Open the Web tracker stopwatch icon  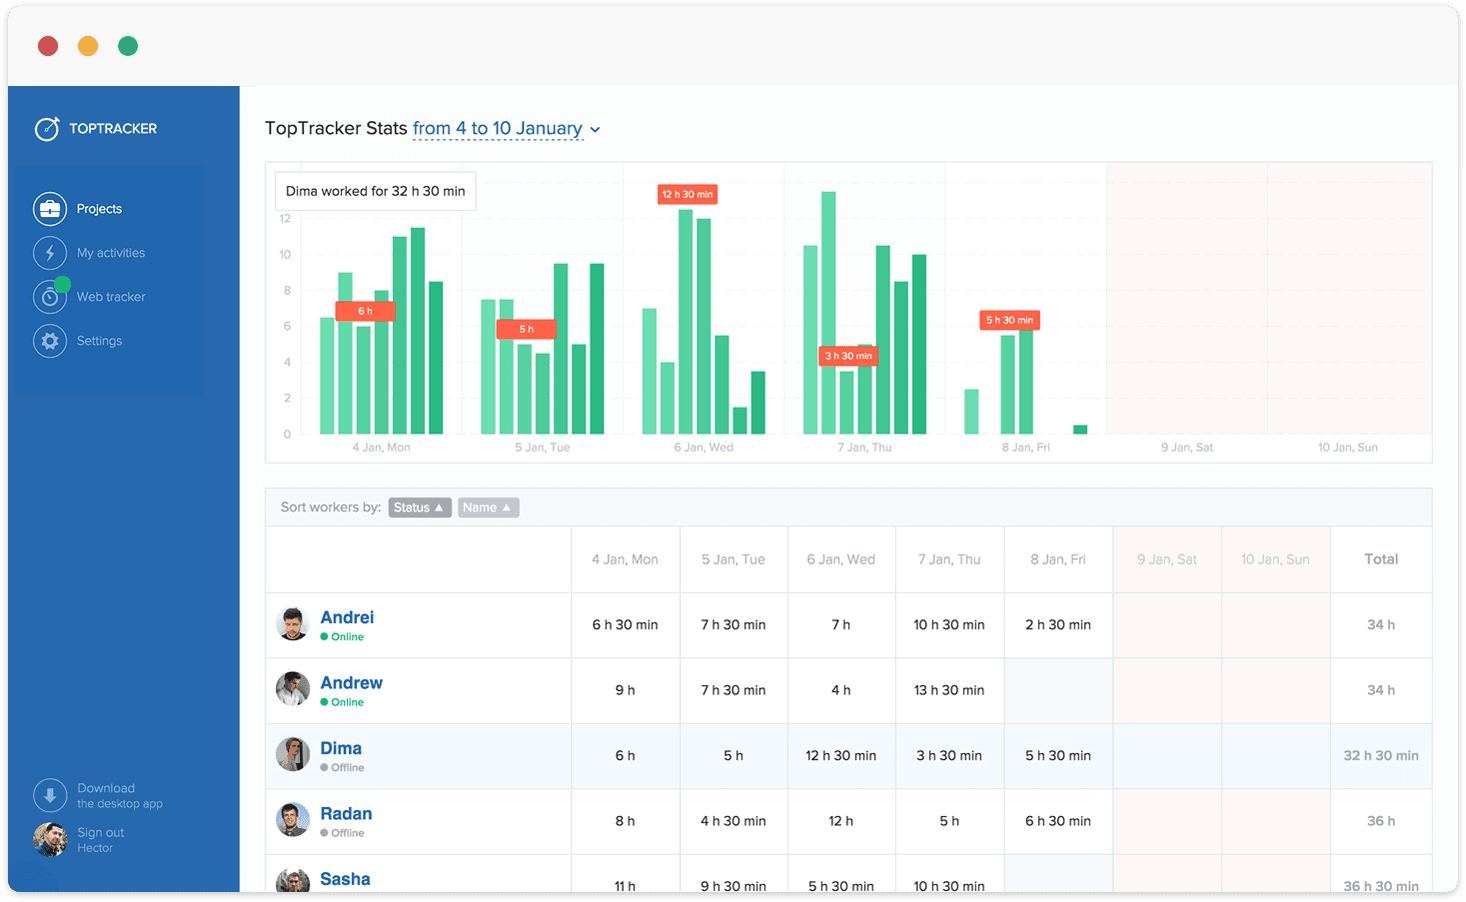pos(50,296)
